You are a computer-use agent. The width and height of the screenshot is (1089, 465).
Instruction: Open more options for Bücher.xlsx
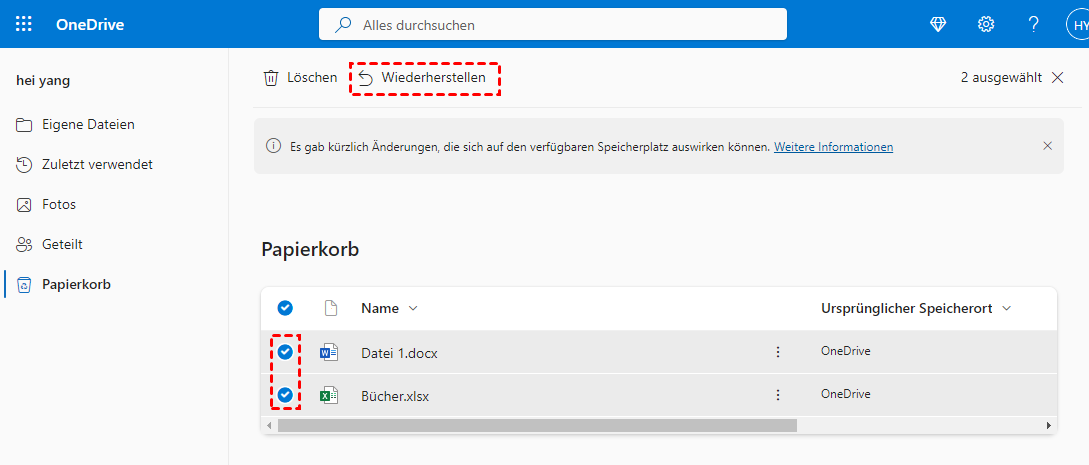tap(777, 395)
